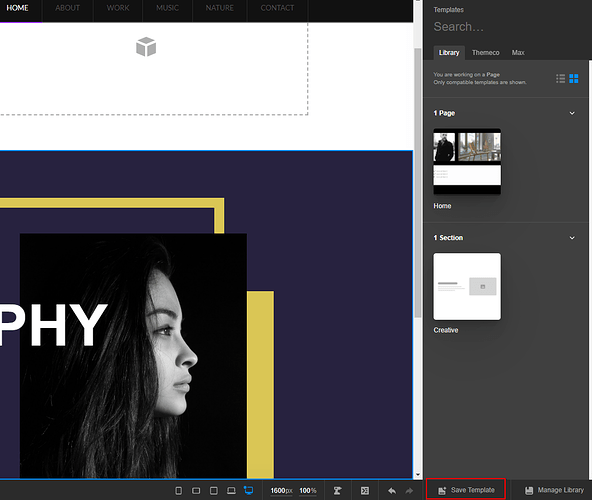Collapse the 1 Section group
The image size is (592, 500).
tap(572, 238)
